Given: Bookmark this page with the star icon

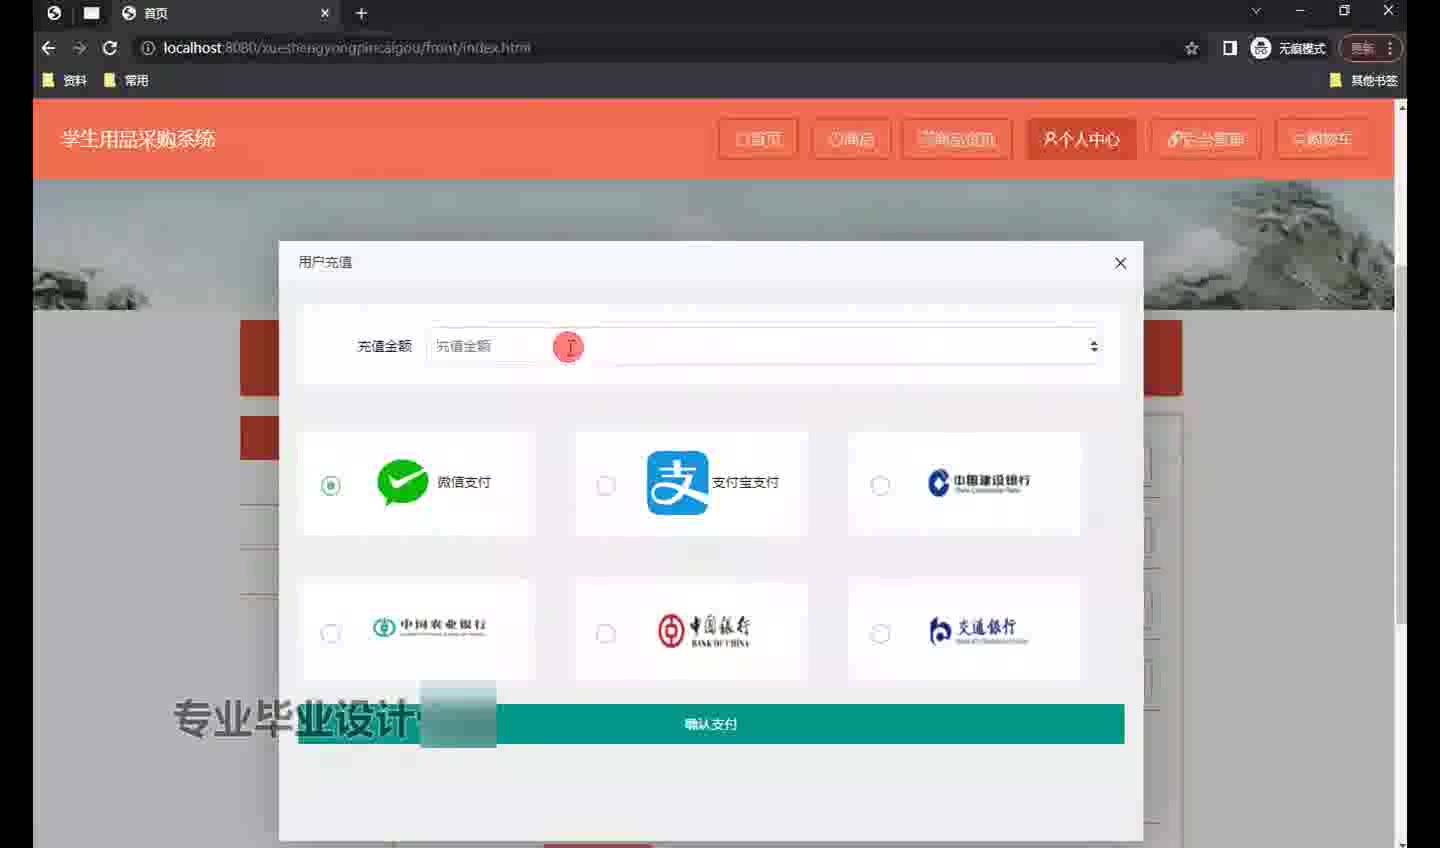Looking at the screenshot, I should (1191, 48).
